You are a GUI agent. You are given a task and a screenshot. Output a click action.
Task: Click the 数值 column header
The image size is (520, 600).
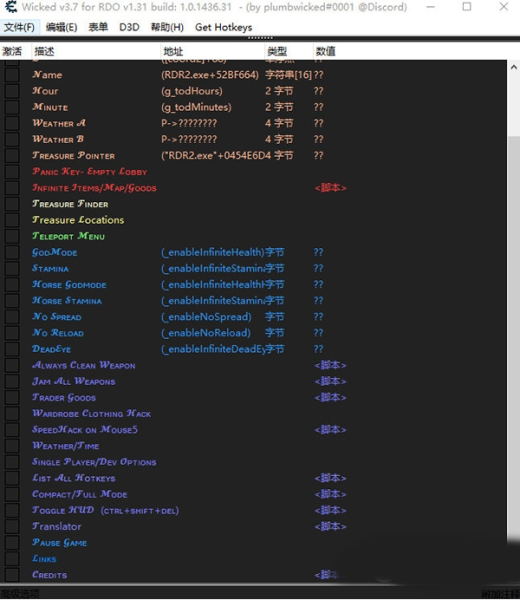(325, 51)
